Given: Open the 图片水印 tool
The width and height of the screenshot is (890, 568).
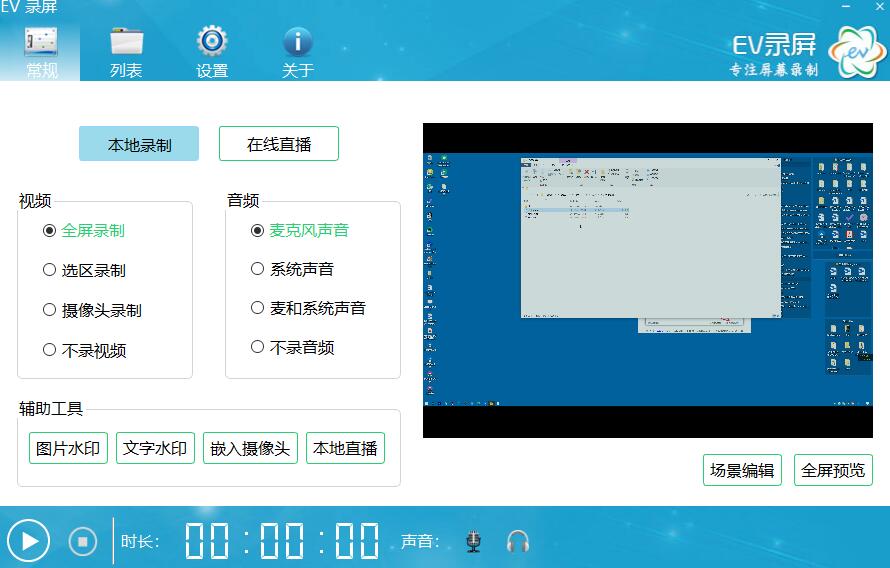Looking at the screenshot, I should [x=68, y=448].
